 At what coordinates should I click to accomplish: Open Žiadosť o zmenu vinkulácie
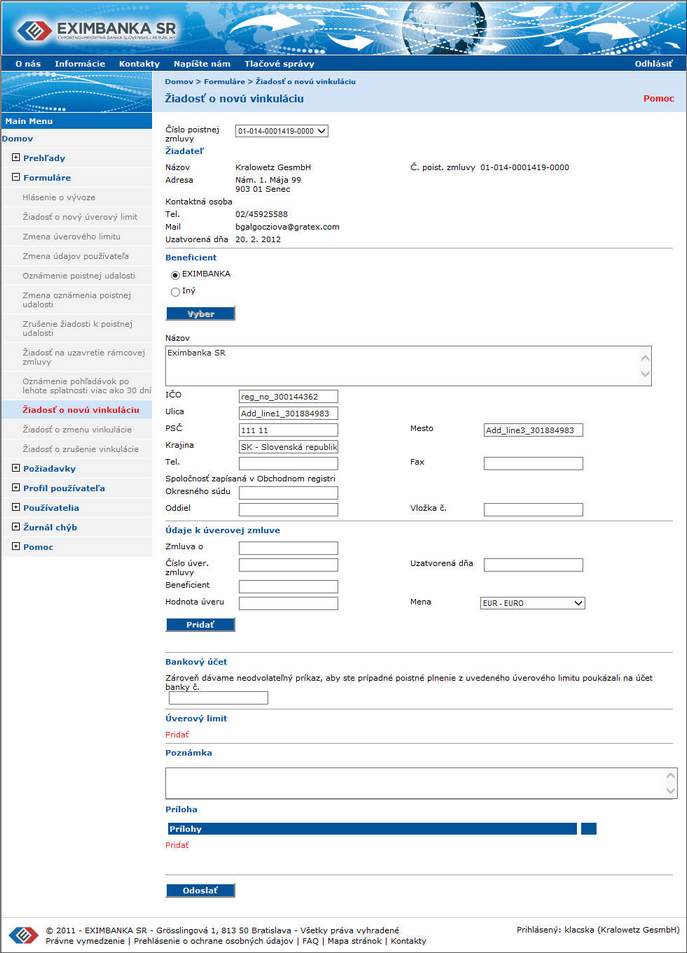tap(77, 429)
